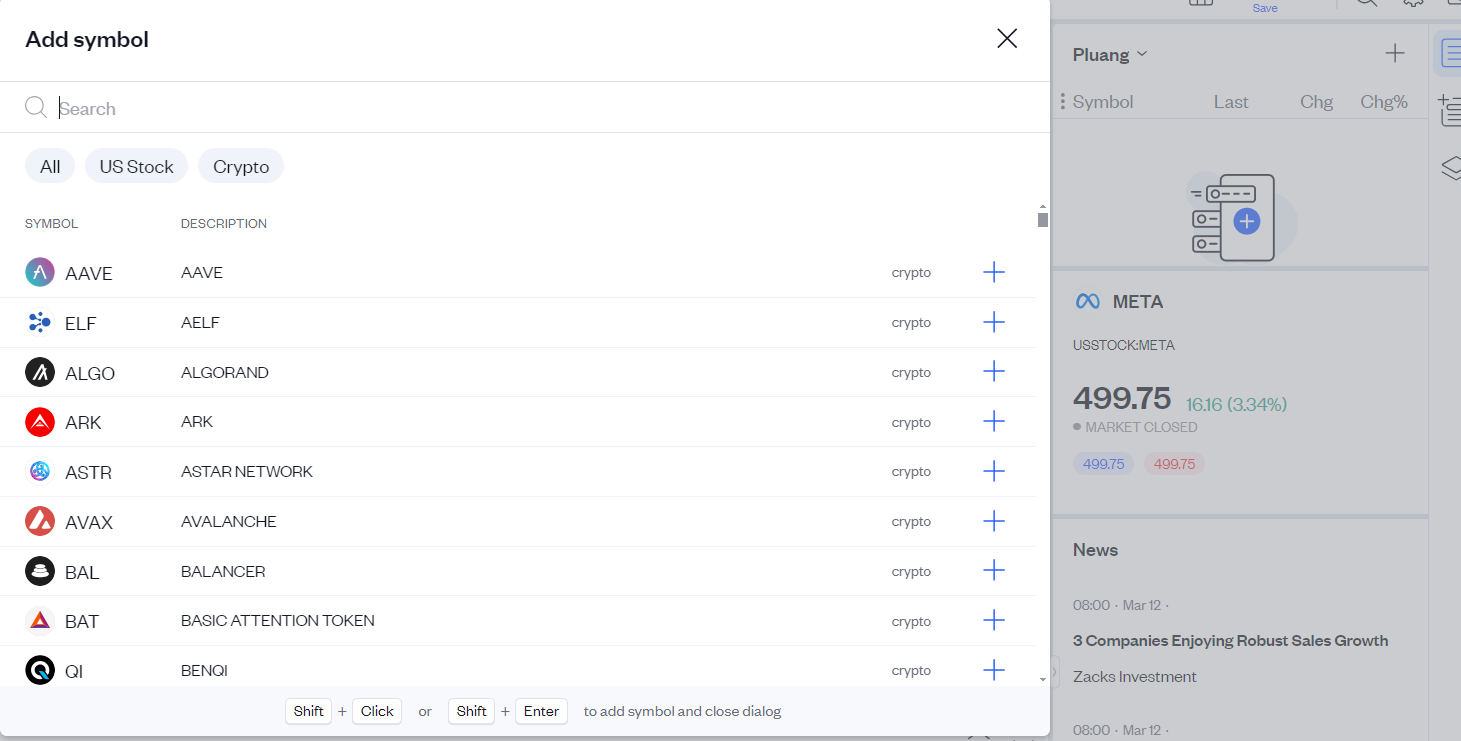Add AVALANCHE to watchlist via plus icon
The image size is (1461, 741).
coord(994,521)
